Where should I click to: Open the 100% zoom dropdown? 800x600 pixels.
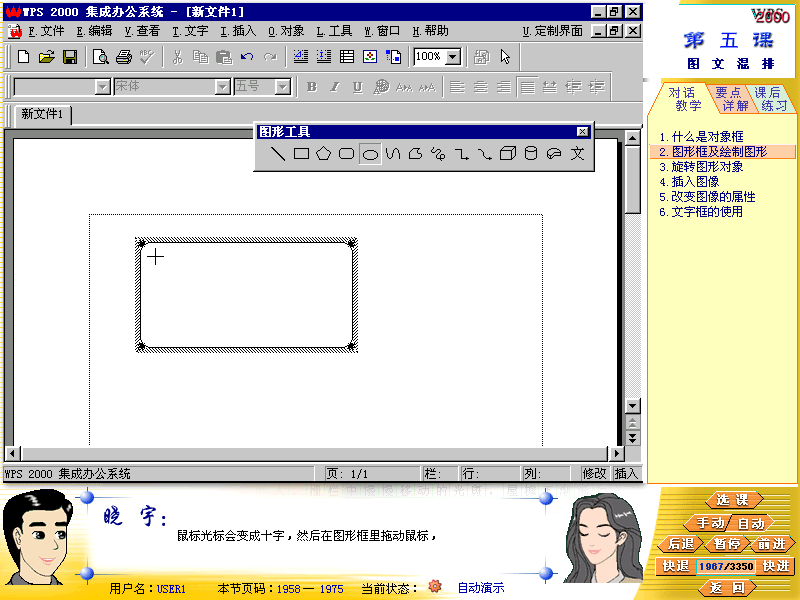pos(452,57)
